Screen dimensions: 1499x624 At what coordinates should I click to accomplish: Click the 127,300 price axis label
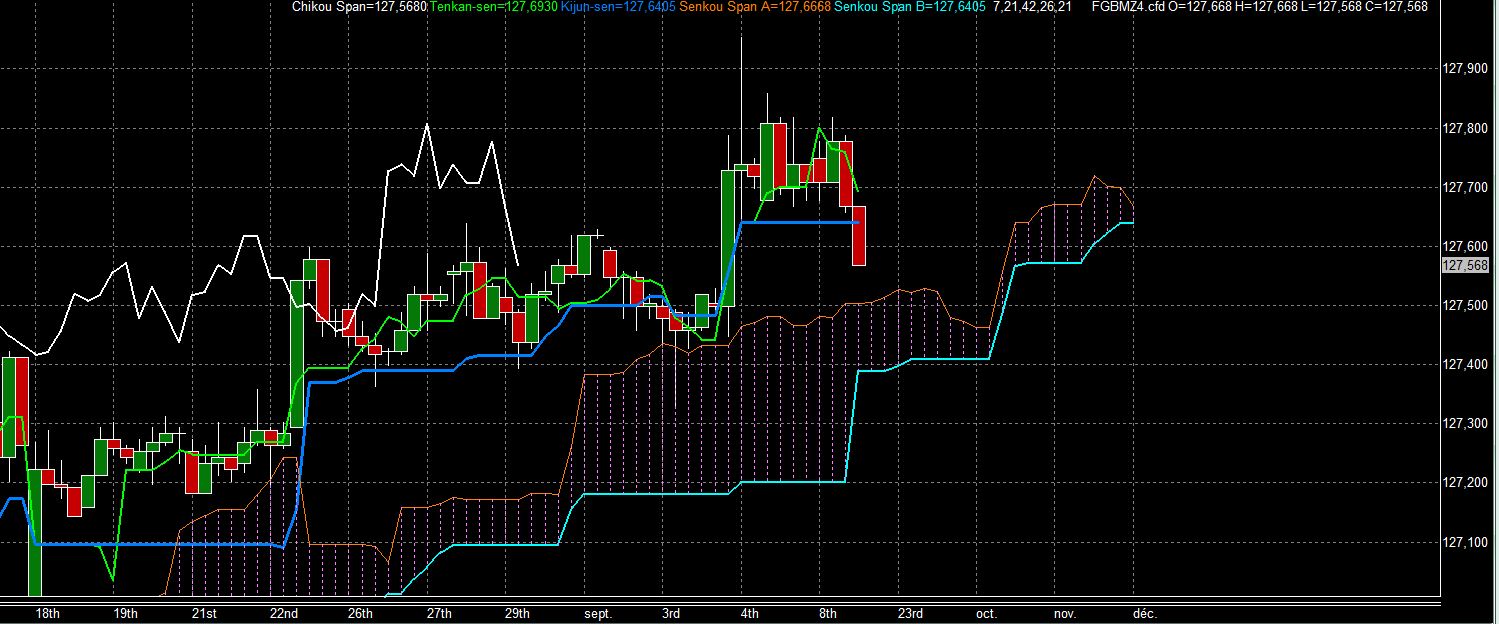point(1466,424)
